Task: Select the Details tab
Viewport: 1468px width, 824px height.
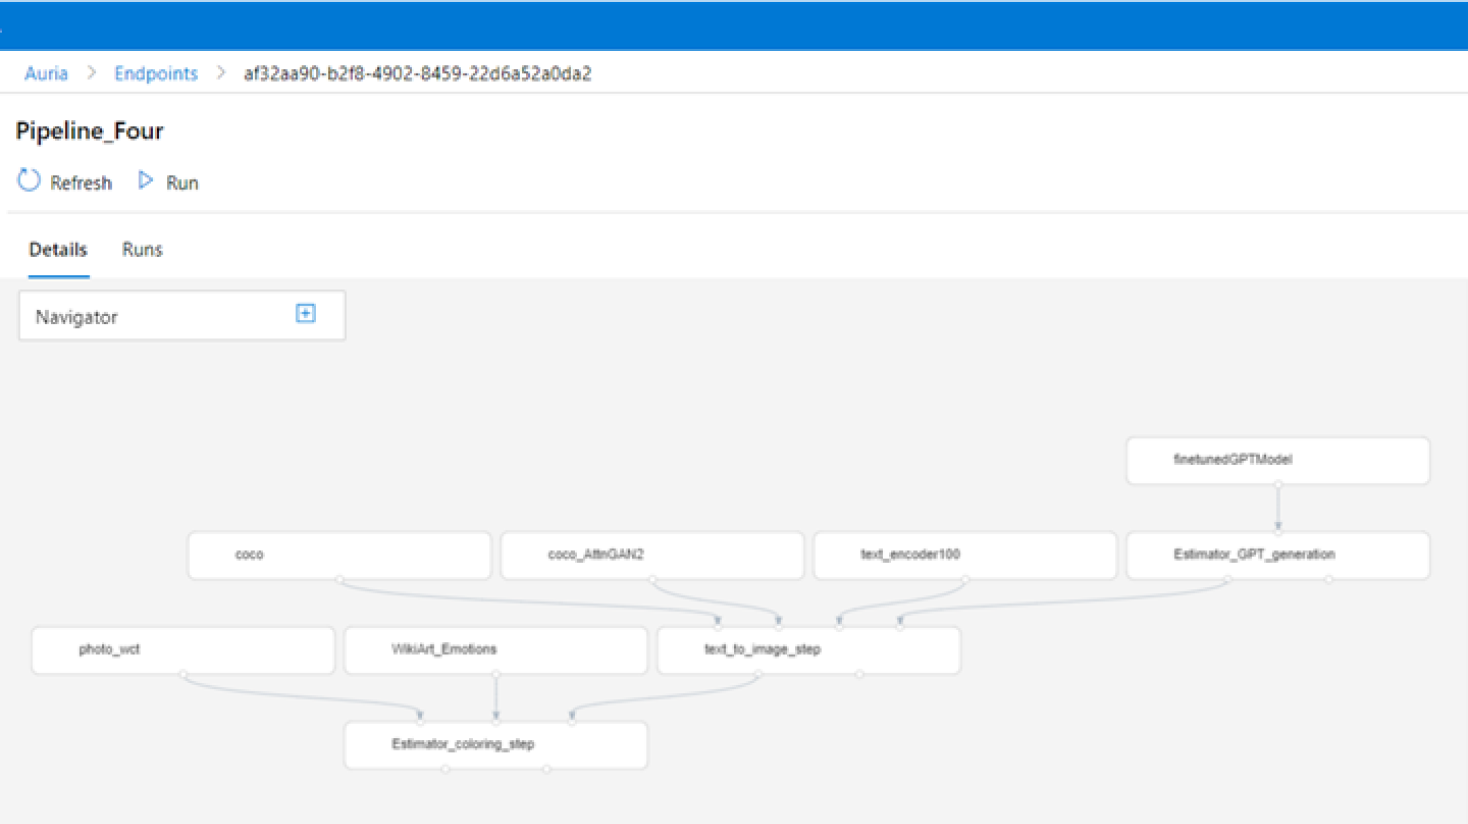Action: 58,250
